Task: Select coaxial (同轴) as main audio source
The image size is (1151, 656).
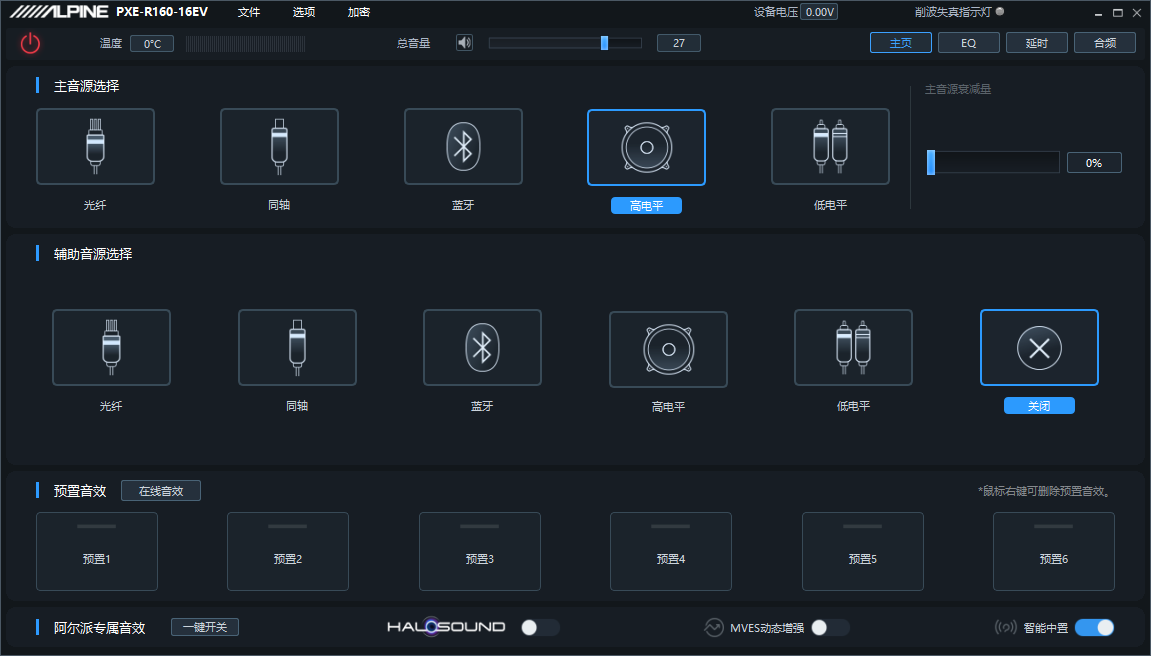Action: pyautogui.click(x=279, y=147)
